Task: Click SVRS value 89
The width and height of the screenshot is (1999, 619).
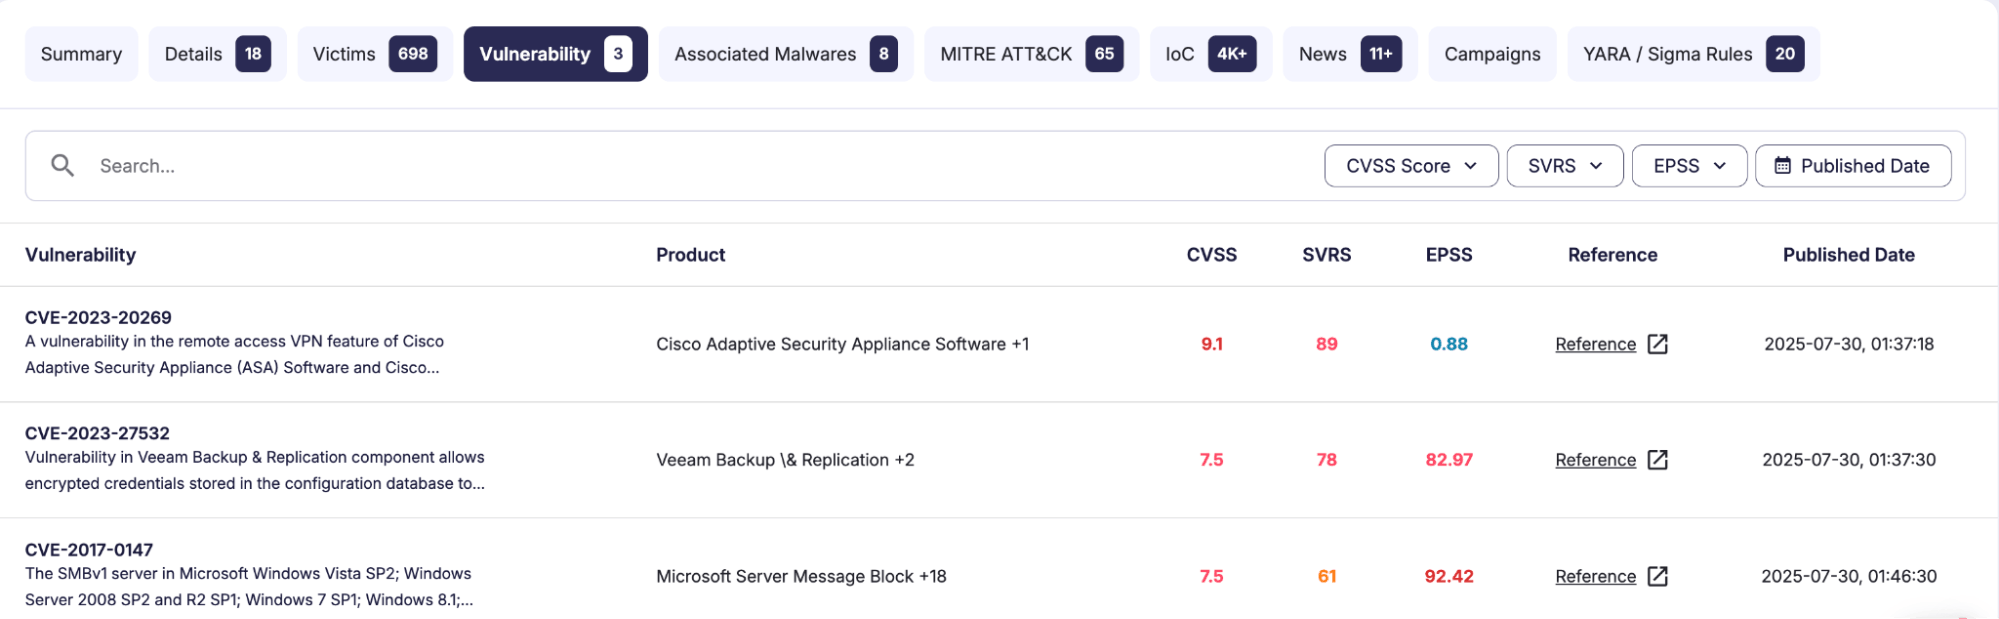Action: 1326,344
